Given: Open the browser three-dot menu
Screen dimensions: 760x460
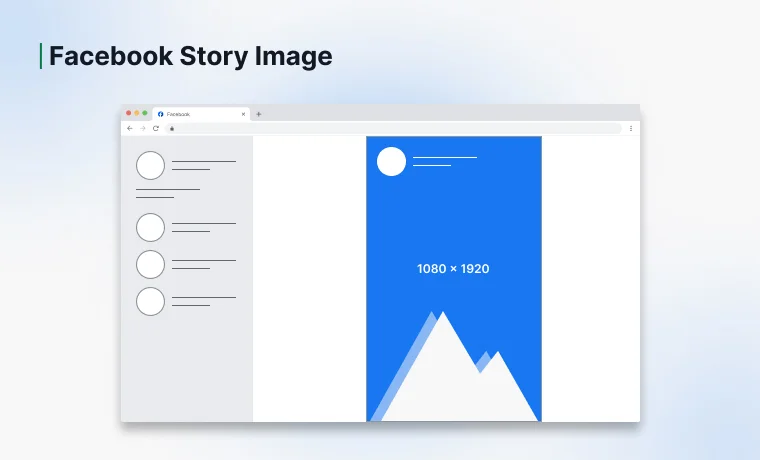Looking at the screenshot, I should coord(631,128).
